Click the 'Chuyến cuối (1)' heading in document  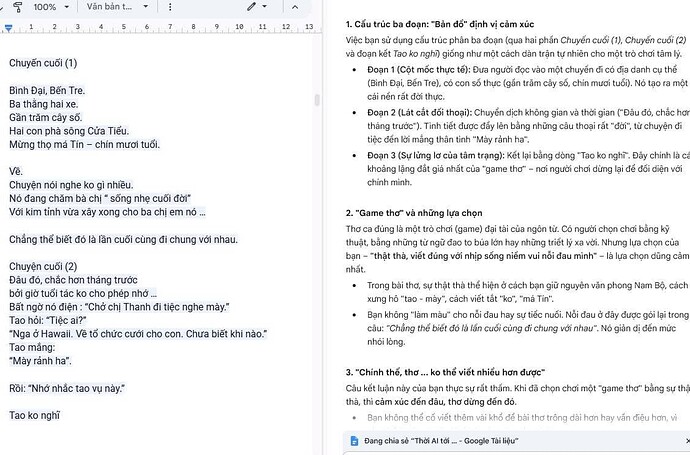coord(43,63)
